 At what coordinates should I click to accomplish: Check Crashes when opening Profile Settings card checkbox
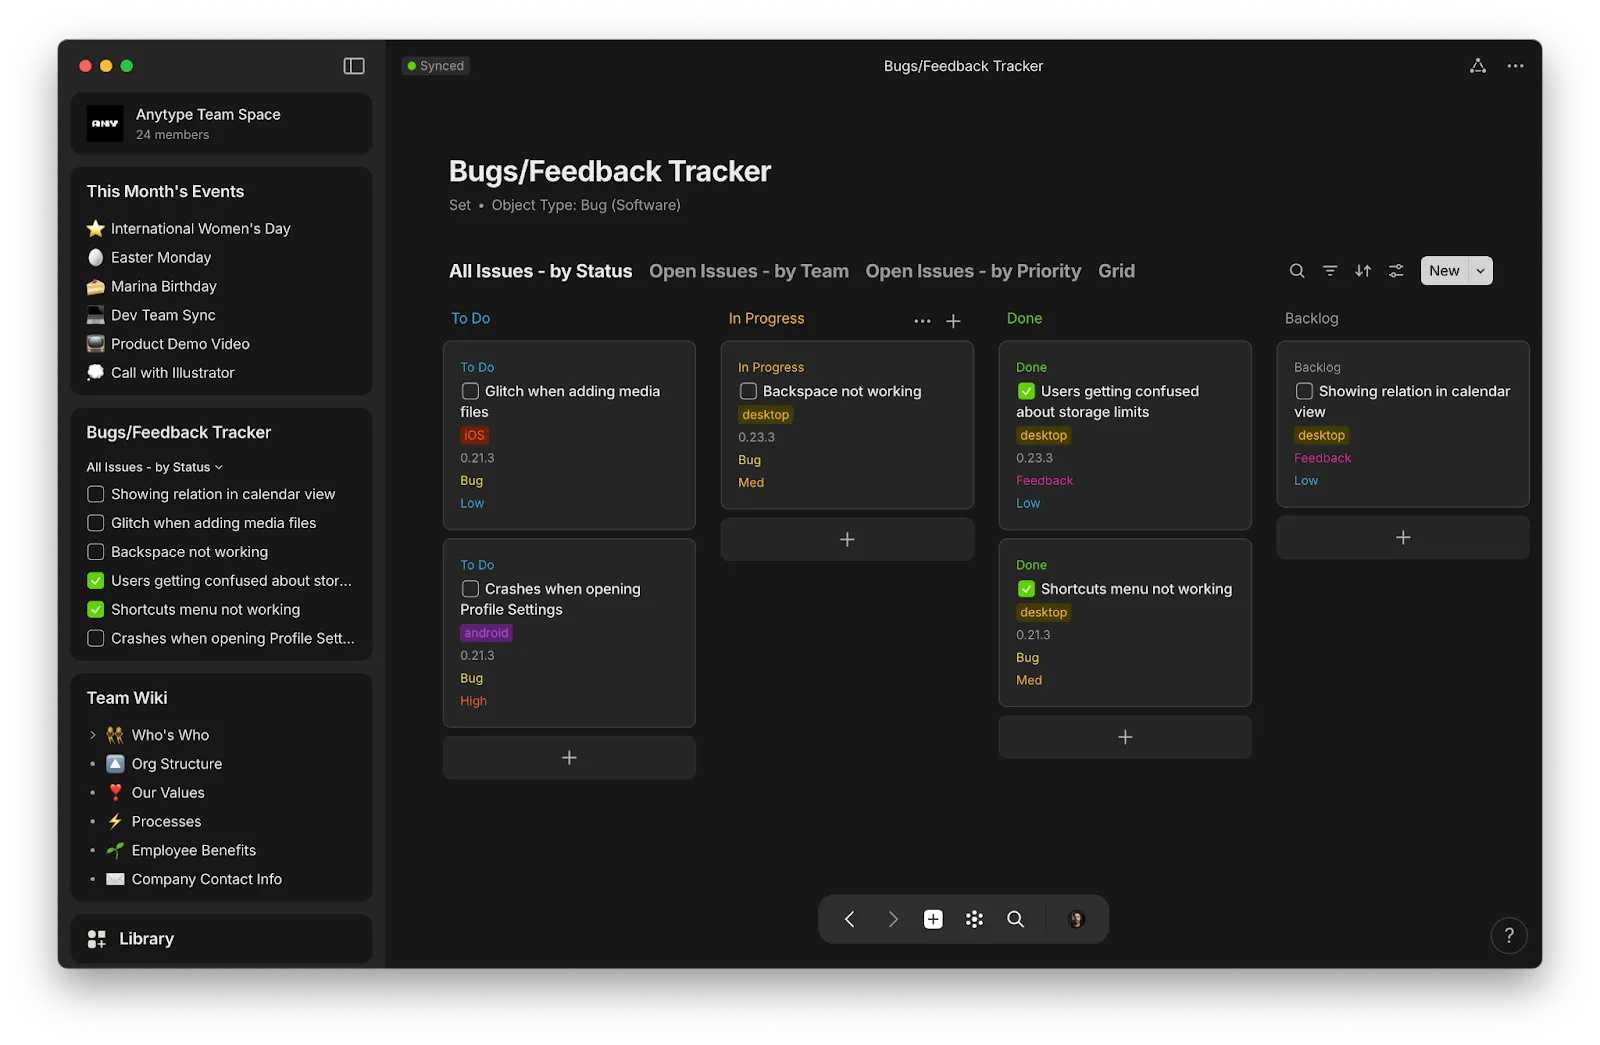470,589
